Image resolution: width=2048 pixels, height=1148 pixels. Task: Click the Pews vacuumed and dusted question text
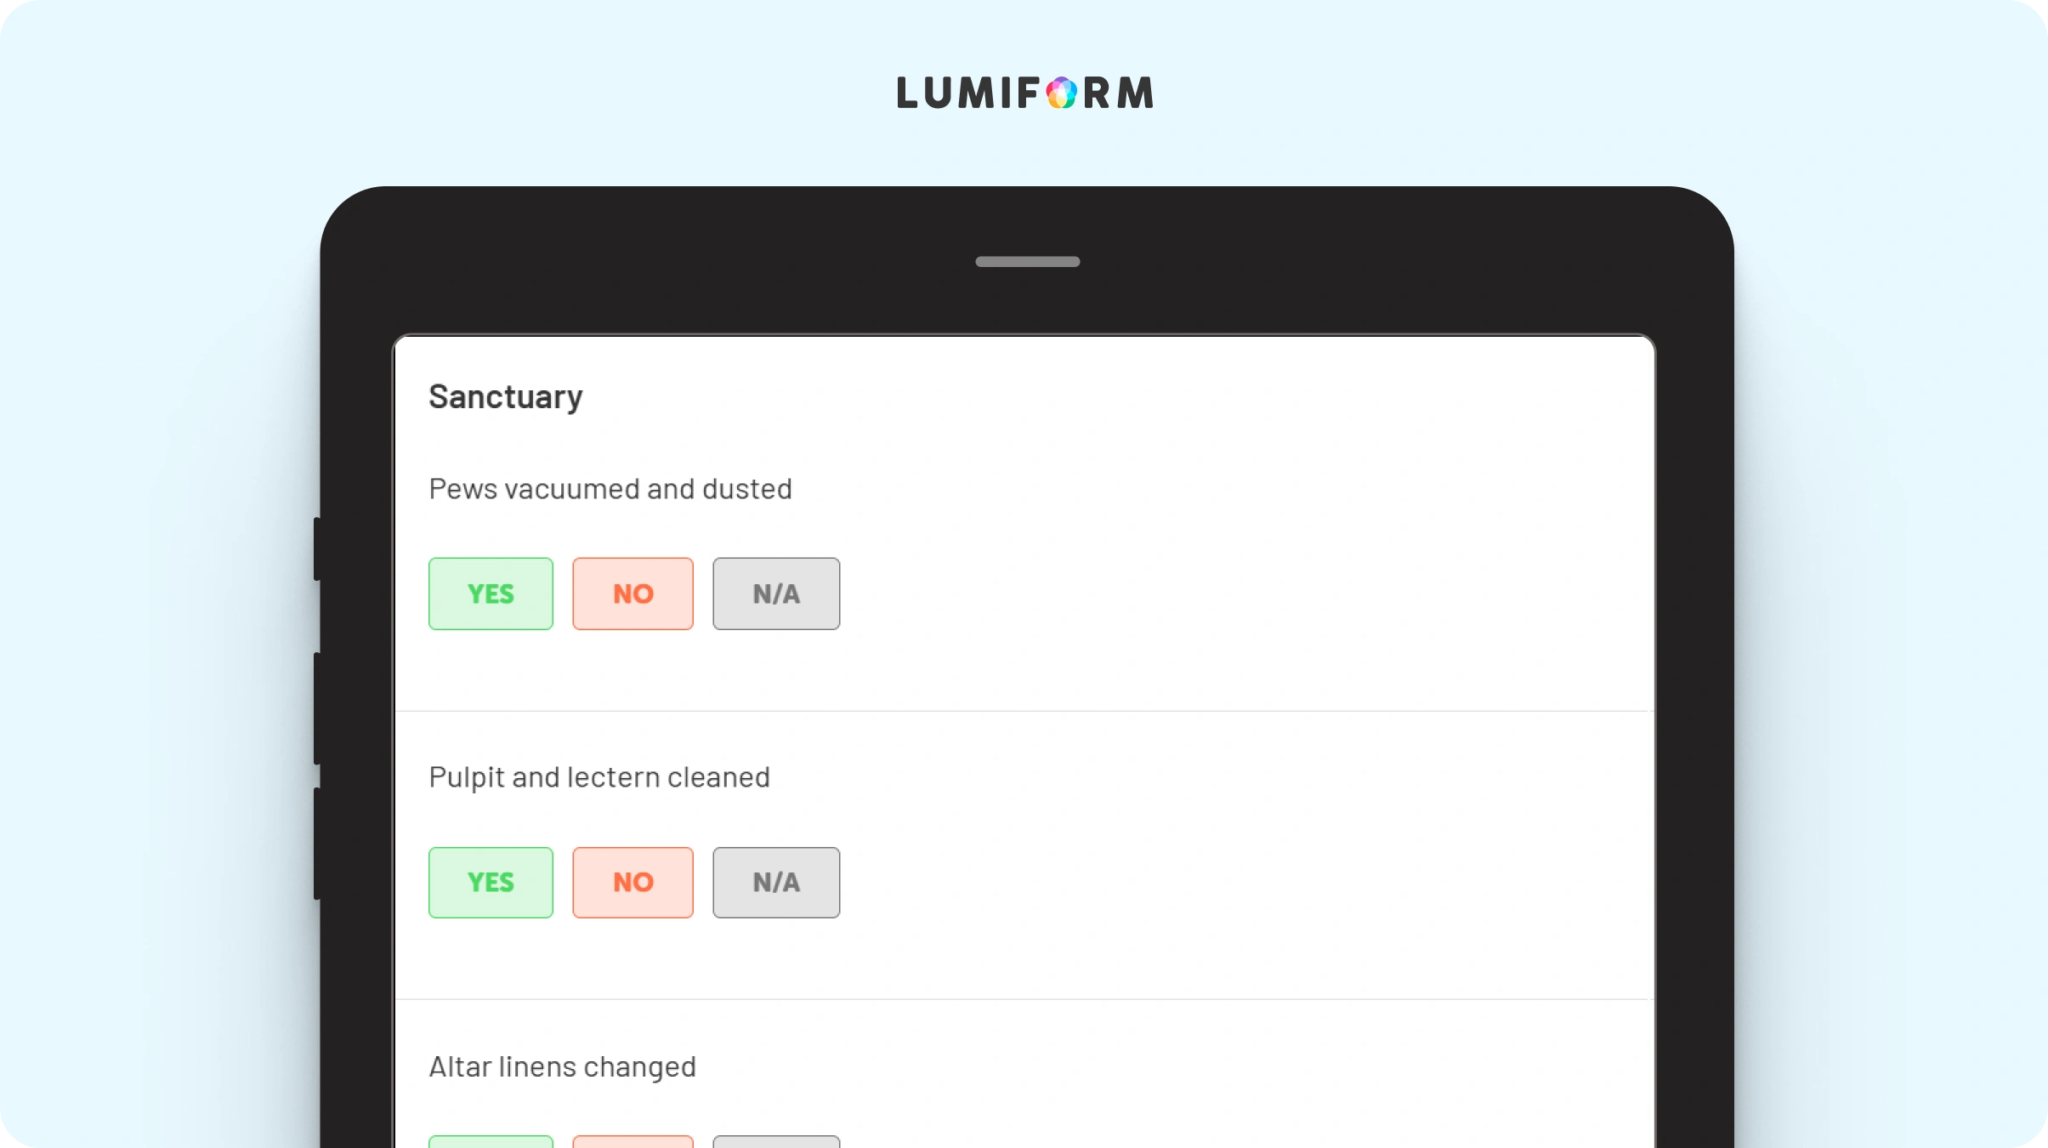coord(610,489)
